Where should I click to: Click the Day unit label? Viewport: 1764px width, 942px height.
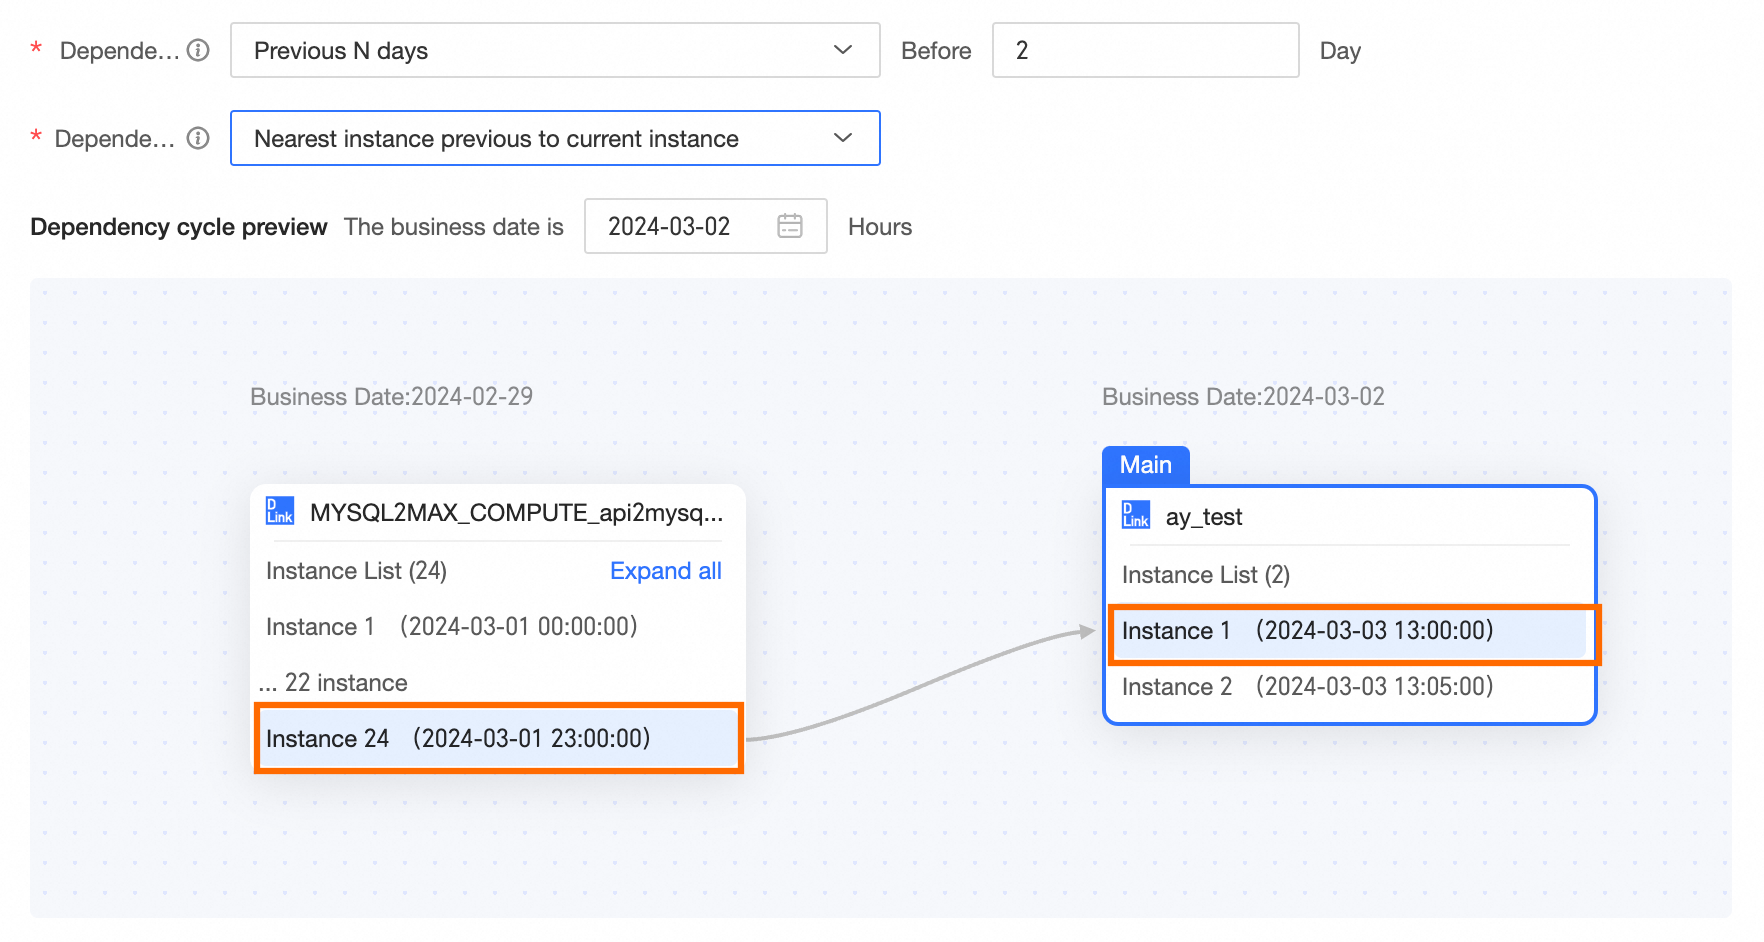pos(1340,51)
